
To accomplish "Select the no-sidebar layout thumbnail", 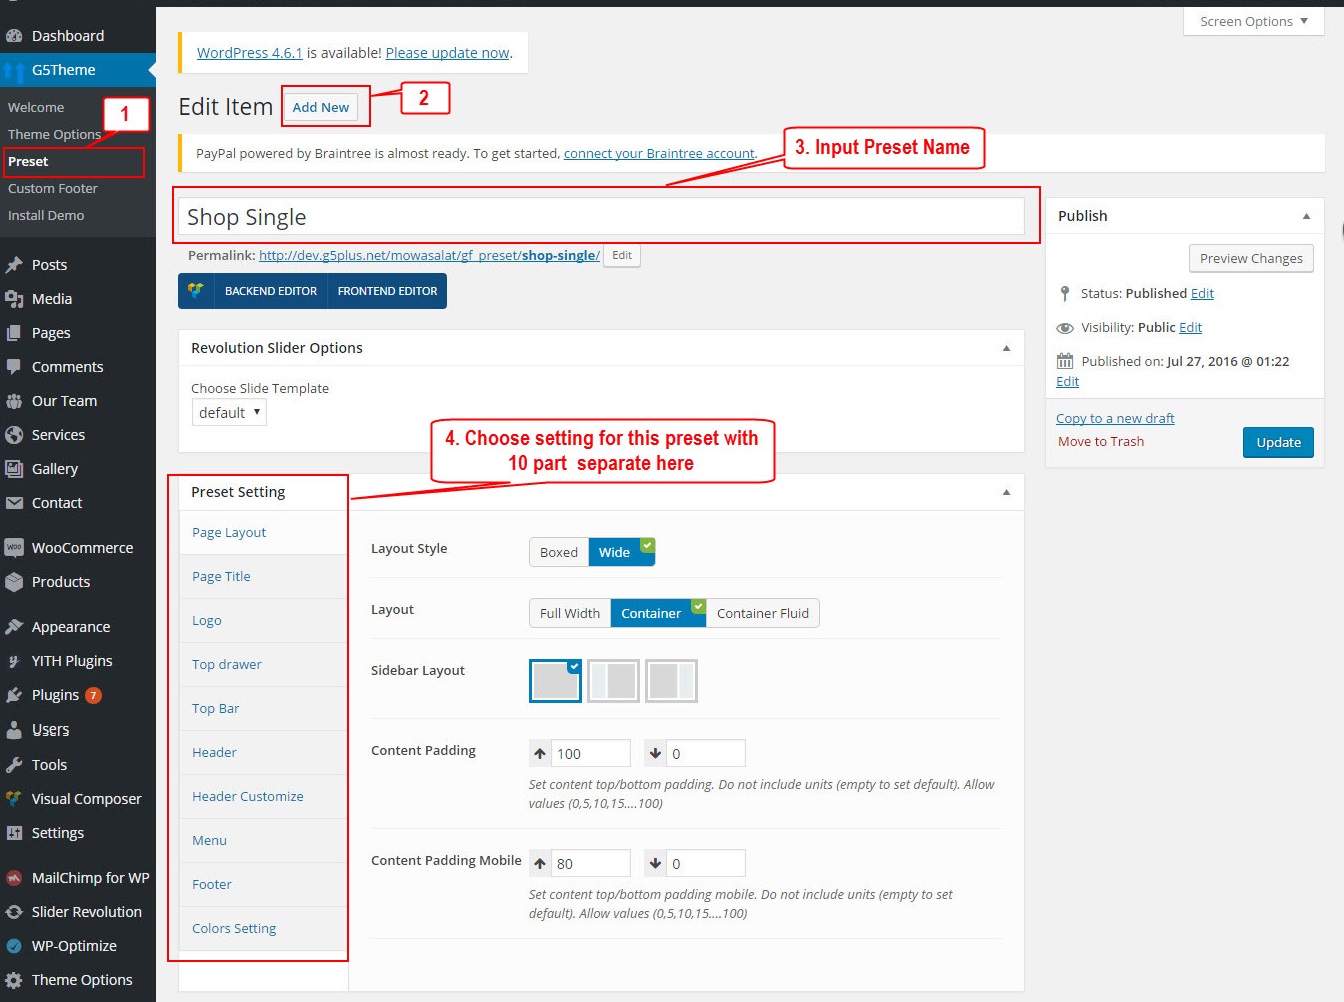I will pos(555,681).
